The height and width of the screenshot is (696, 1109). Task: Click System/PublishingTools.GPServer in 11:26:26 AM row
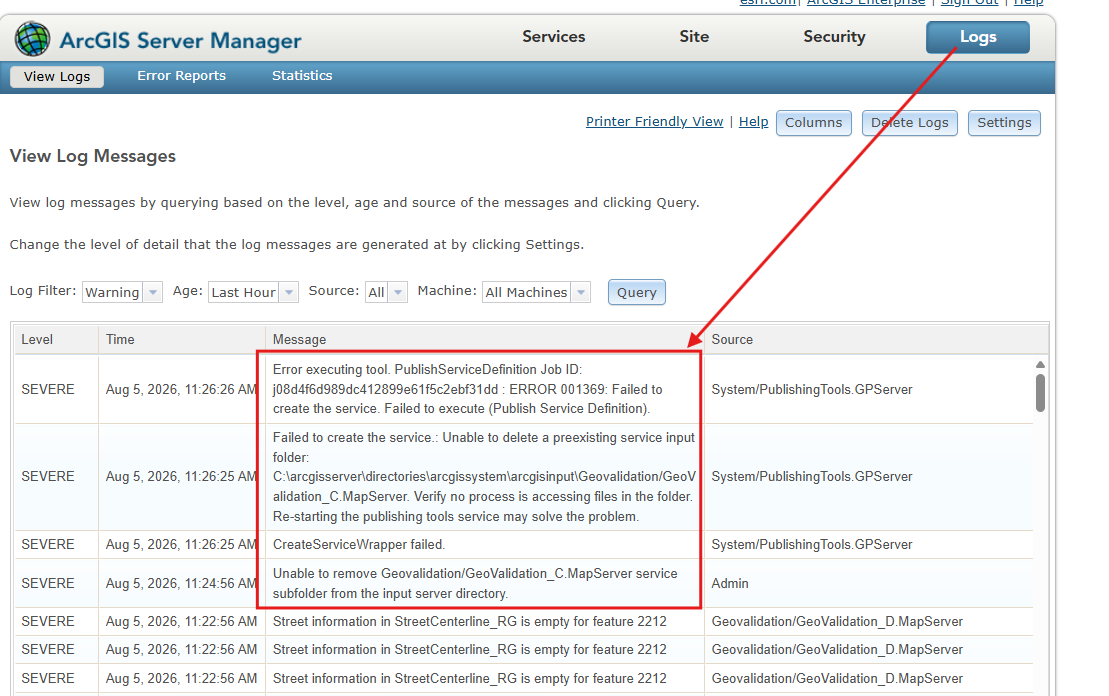tap(812, 390)
